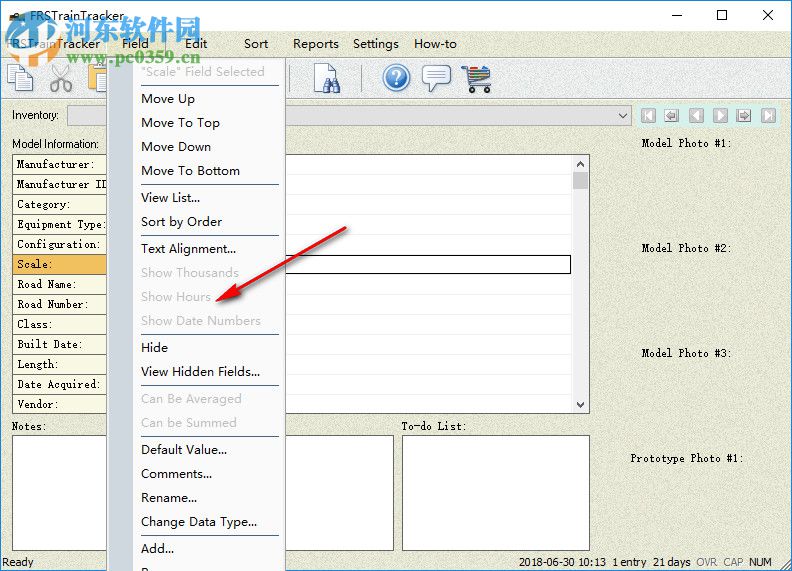
Task: Open the Find document binoculars icon
Action: [x=326, y=78]
